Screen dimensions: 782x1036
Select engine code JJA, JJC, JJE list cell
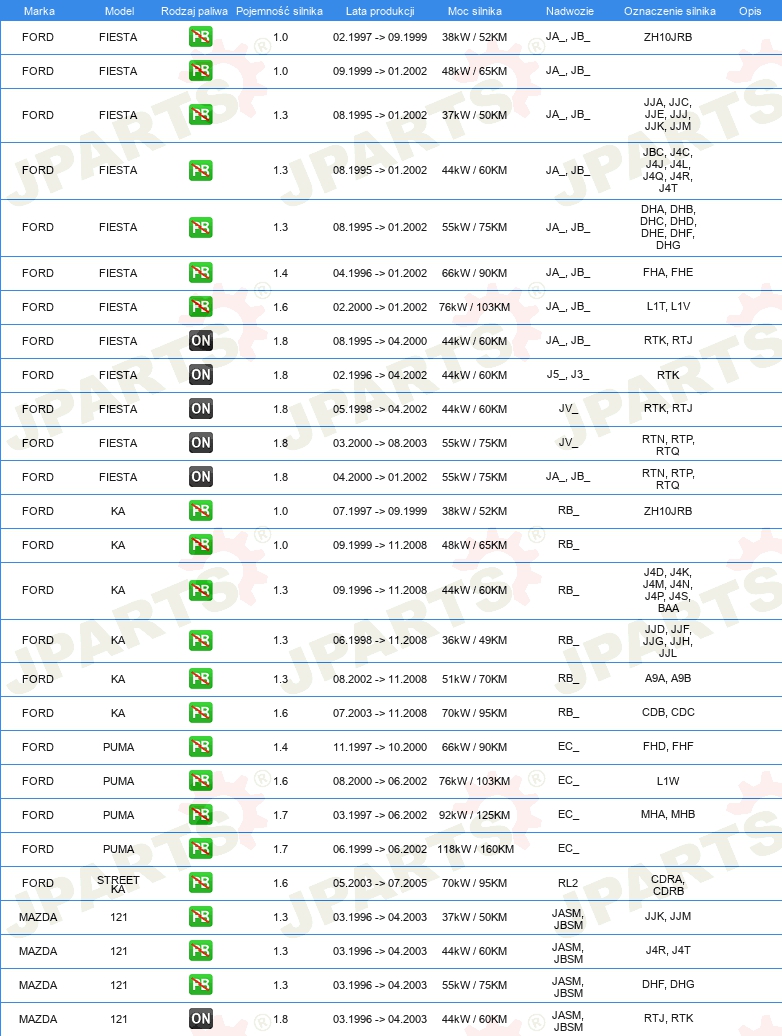pos(668,114)
